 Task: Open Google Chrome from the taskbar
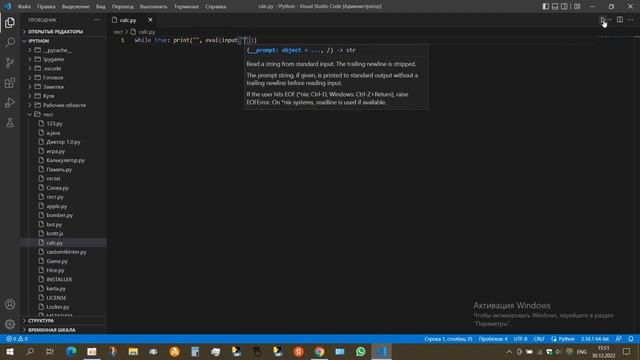pos(319,352)
